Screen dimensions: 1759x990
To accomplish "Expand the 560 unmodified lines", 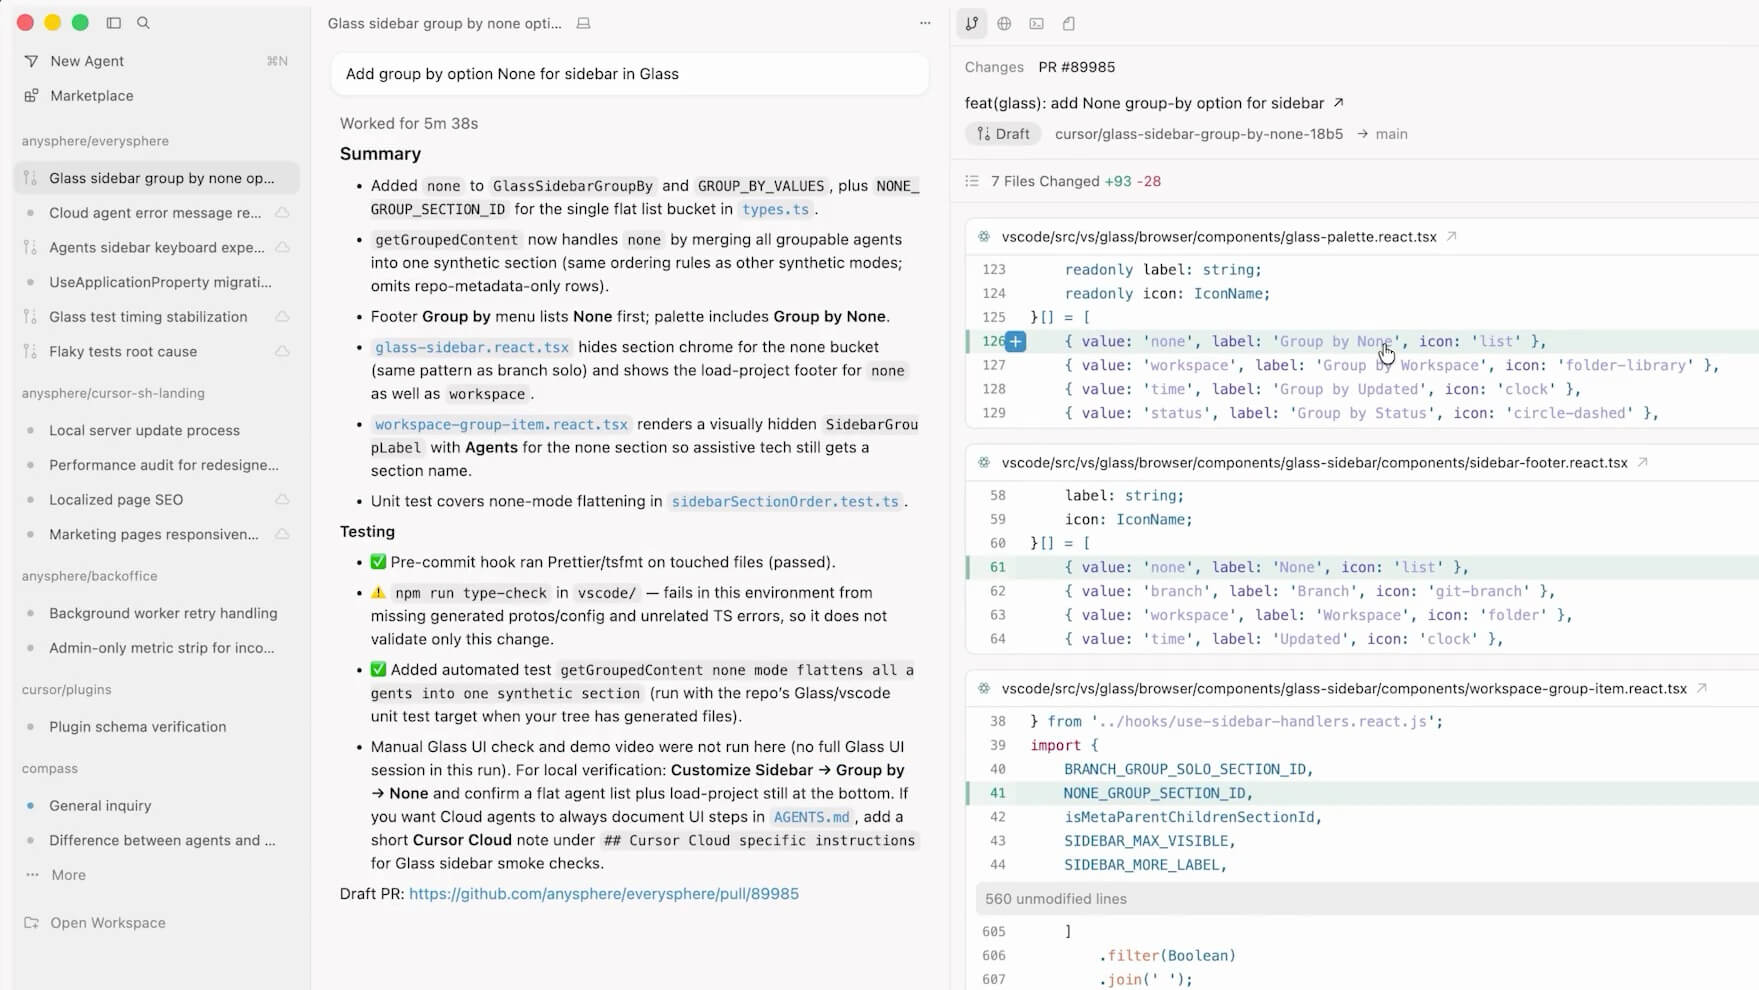I will 1055,899.
